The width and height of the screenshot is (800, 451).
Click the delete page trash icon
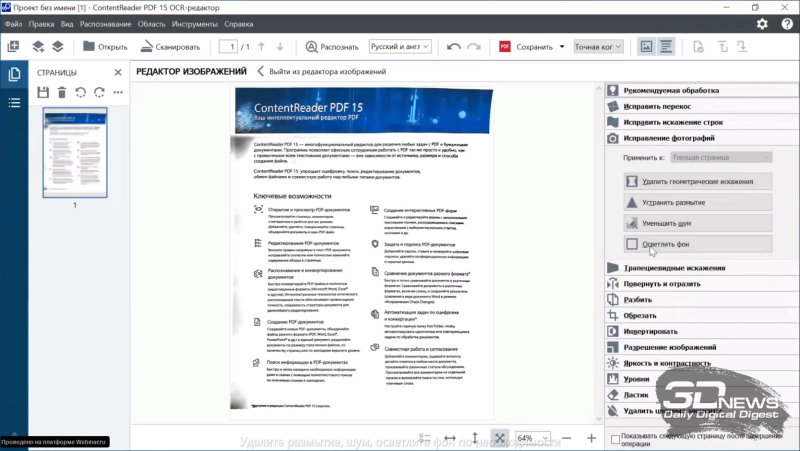[62, 93]
